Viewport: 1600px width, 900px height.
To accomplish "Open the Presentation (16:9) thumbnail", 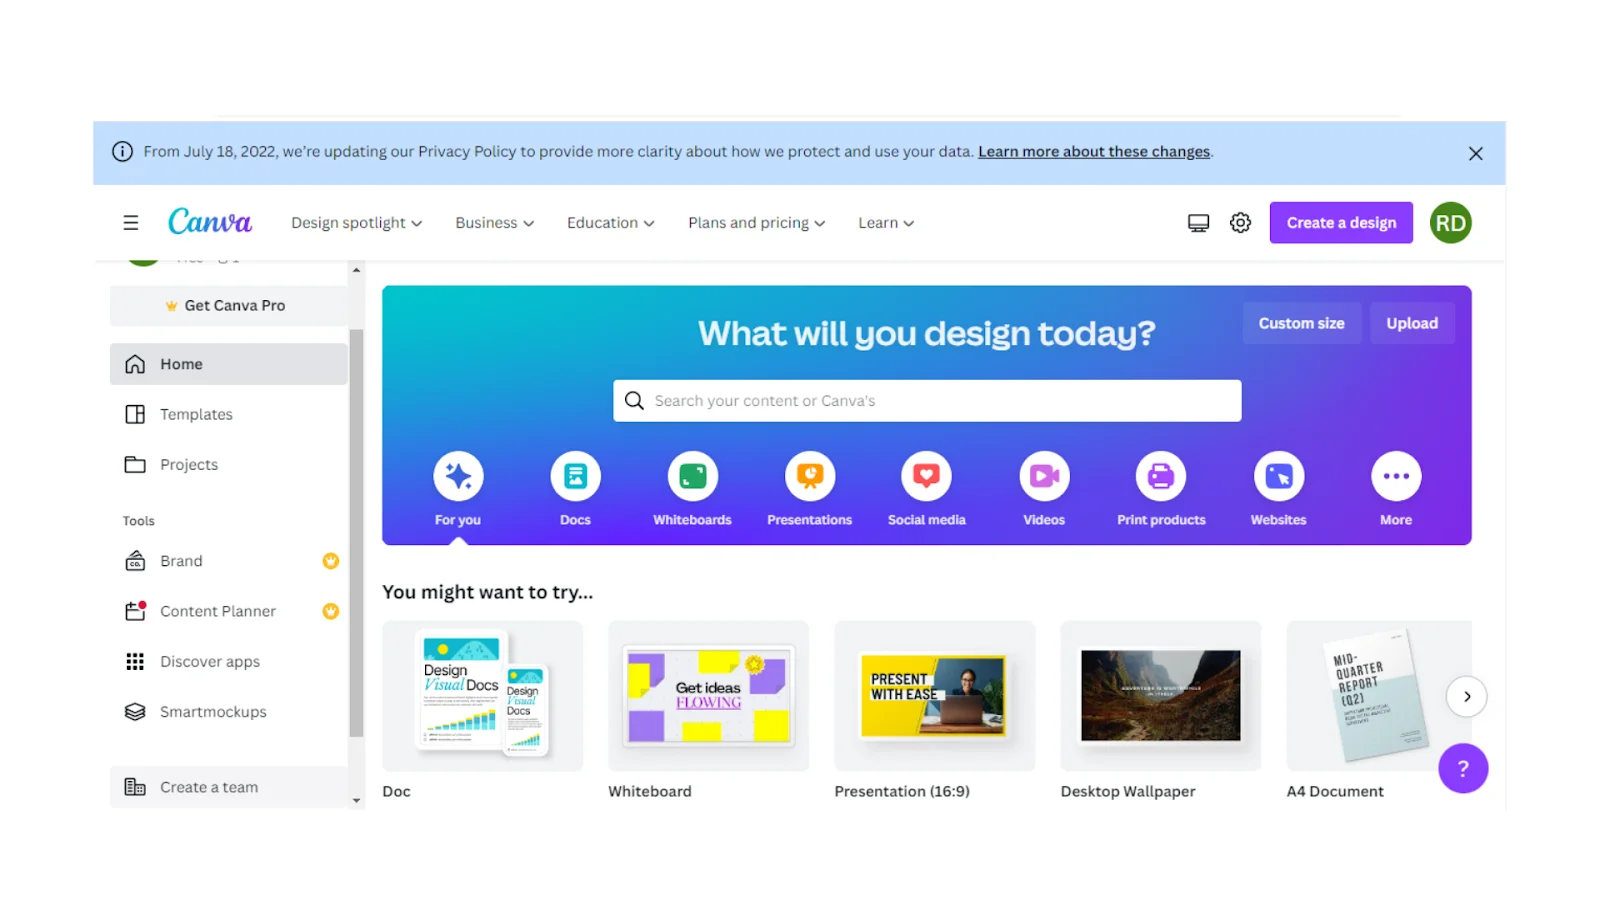I will (x=934, y=696).
